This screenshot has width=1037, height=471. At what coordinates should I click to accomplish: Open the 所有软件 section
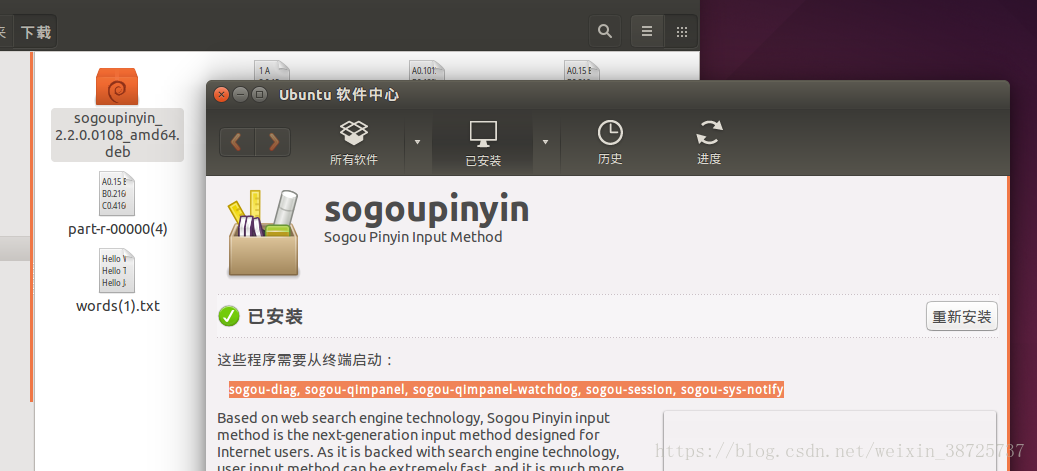point(354,142)
